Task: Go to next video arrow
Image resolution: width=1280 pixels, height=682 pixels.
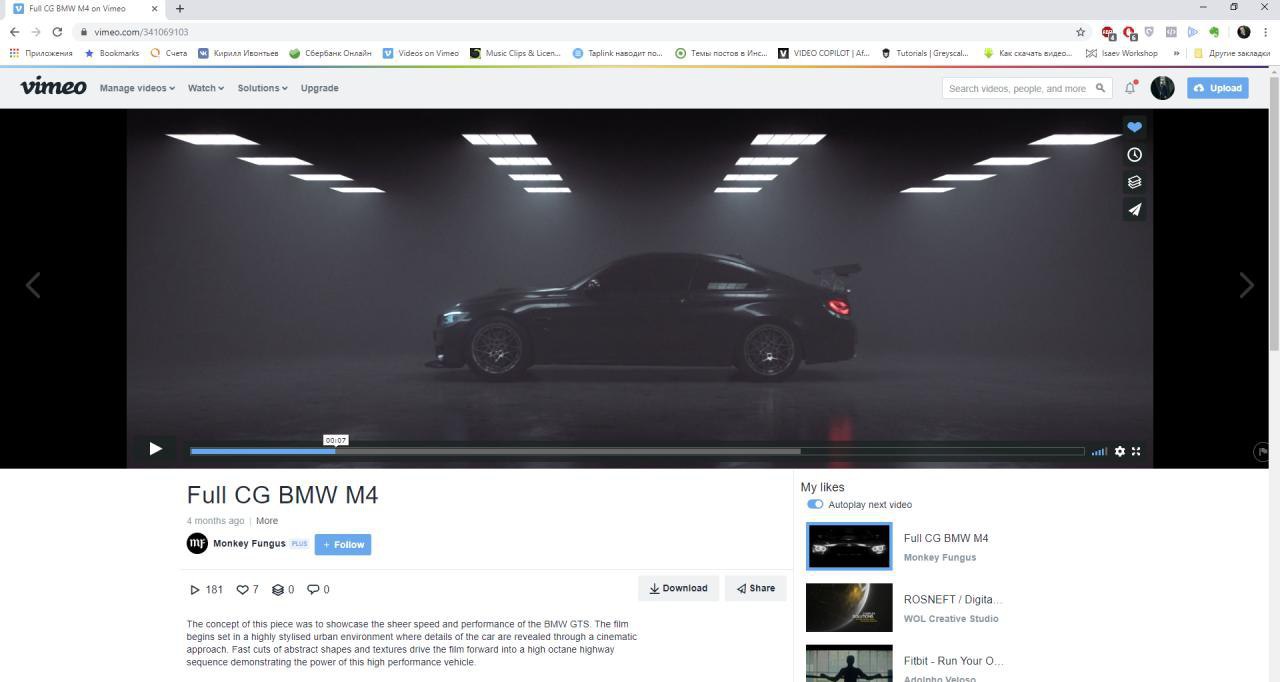Action: coord(1246,285)
